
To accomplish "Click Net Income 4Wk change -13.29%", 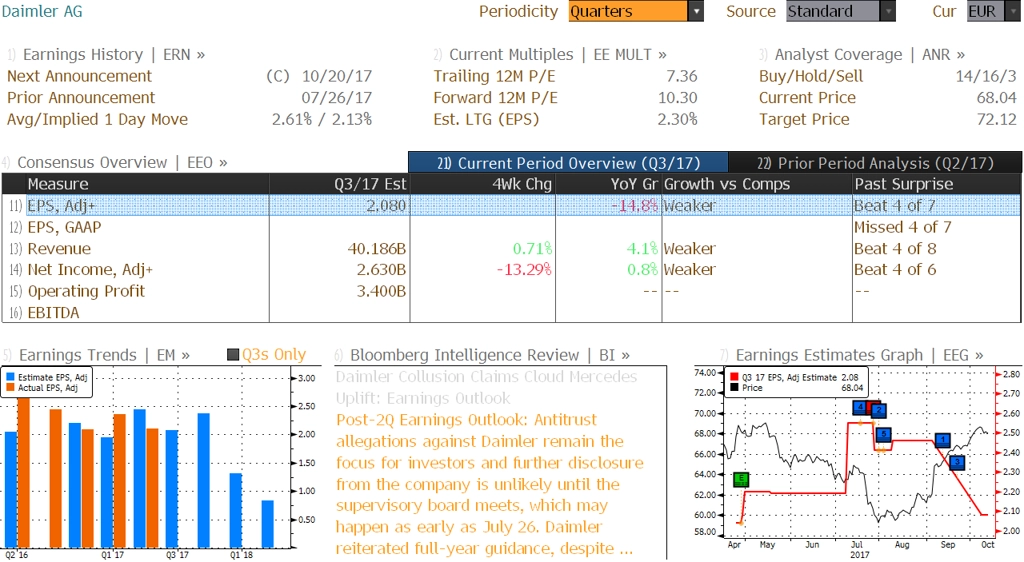I will pos(524,270).
